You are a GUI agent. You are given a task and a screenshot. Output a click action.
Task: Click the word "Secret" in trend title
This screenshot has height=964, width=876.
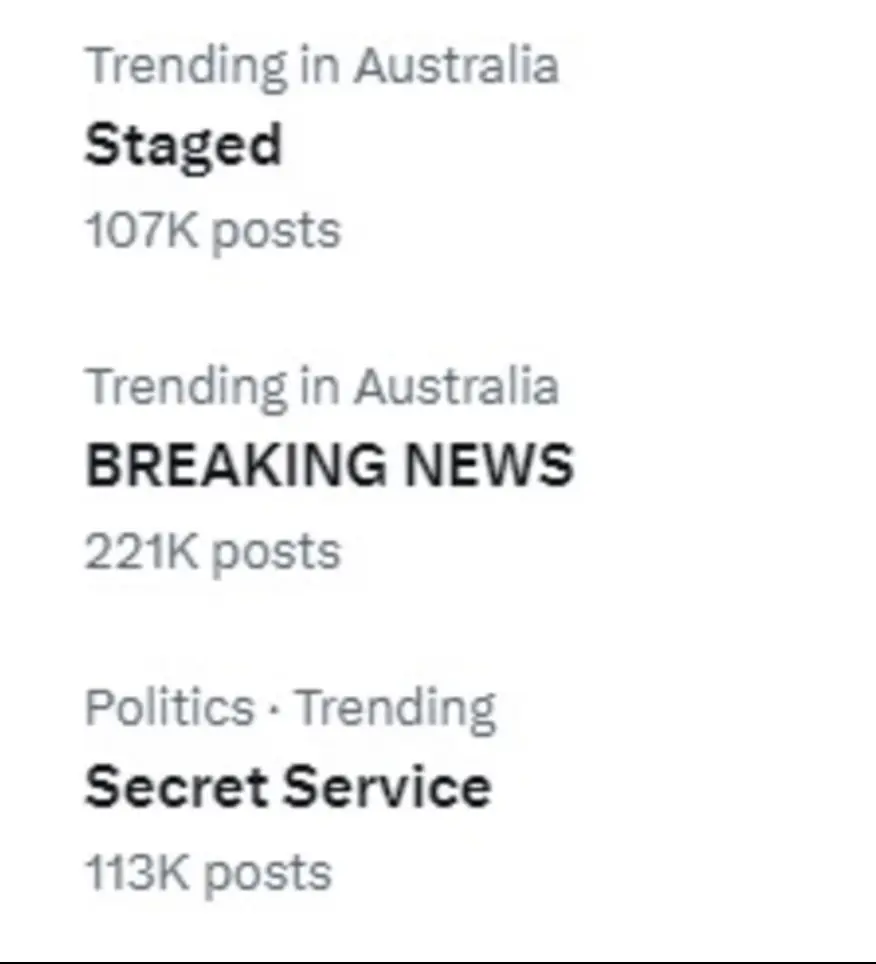(x=176, y=786)
